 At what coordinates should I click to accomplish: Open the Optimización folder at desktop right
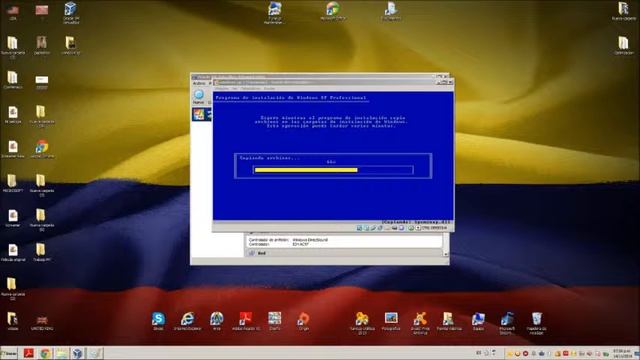point(623,46)
